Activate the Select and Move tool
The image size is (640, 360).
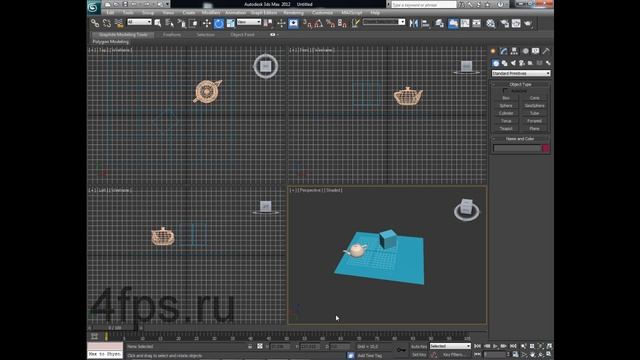coord(207,23)
